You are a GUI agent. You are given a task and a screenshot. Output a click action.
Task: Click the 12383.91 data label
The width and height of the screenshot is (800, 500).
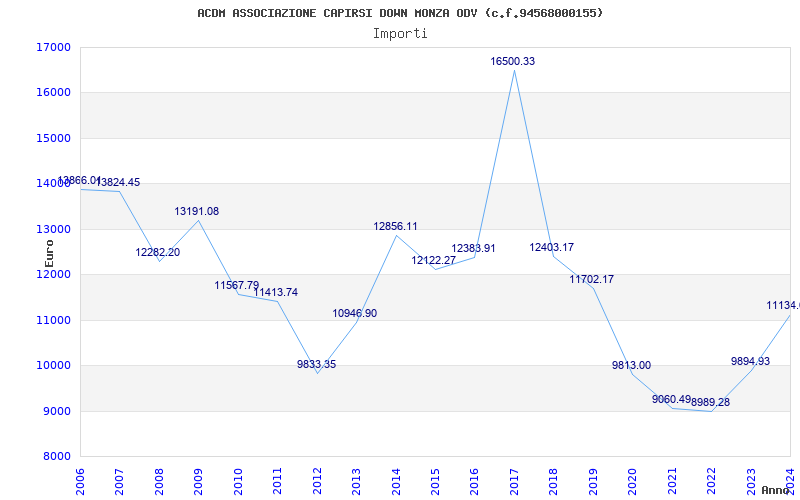coord(473,248)
